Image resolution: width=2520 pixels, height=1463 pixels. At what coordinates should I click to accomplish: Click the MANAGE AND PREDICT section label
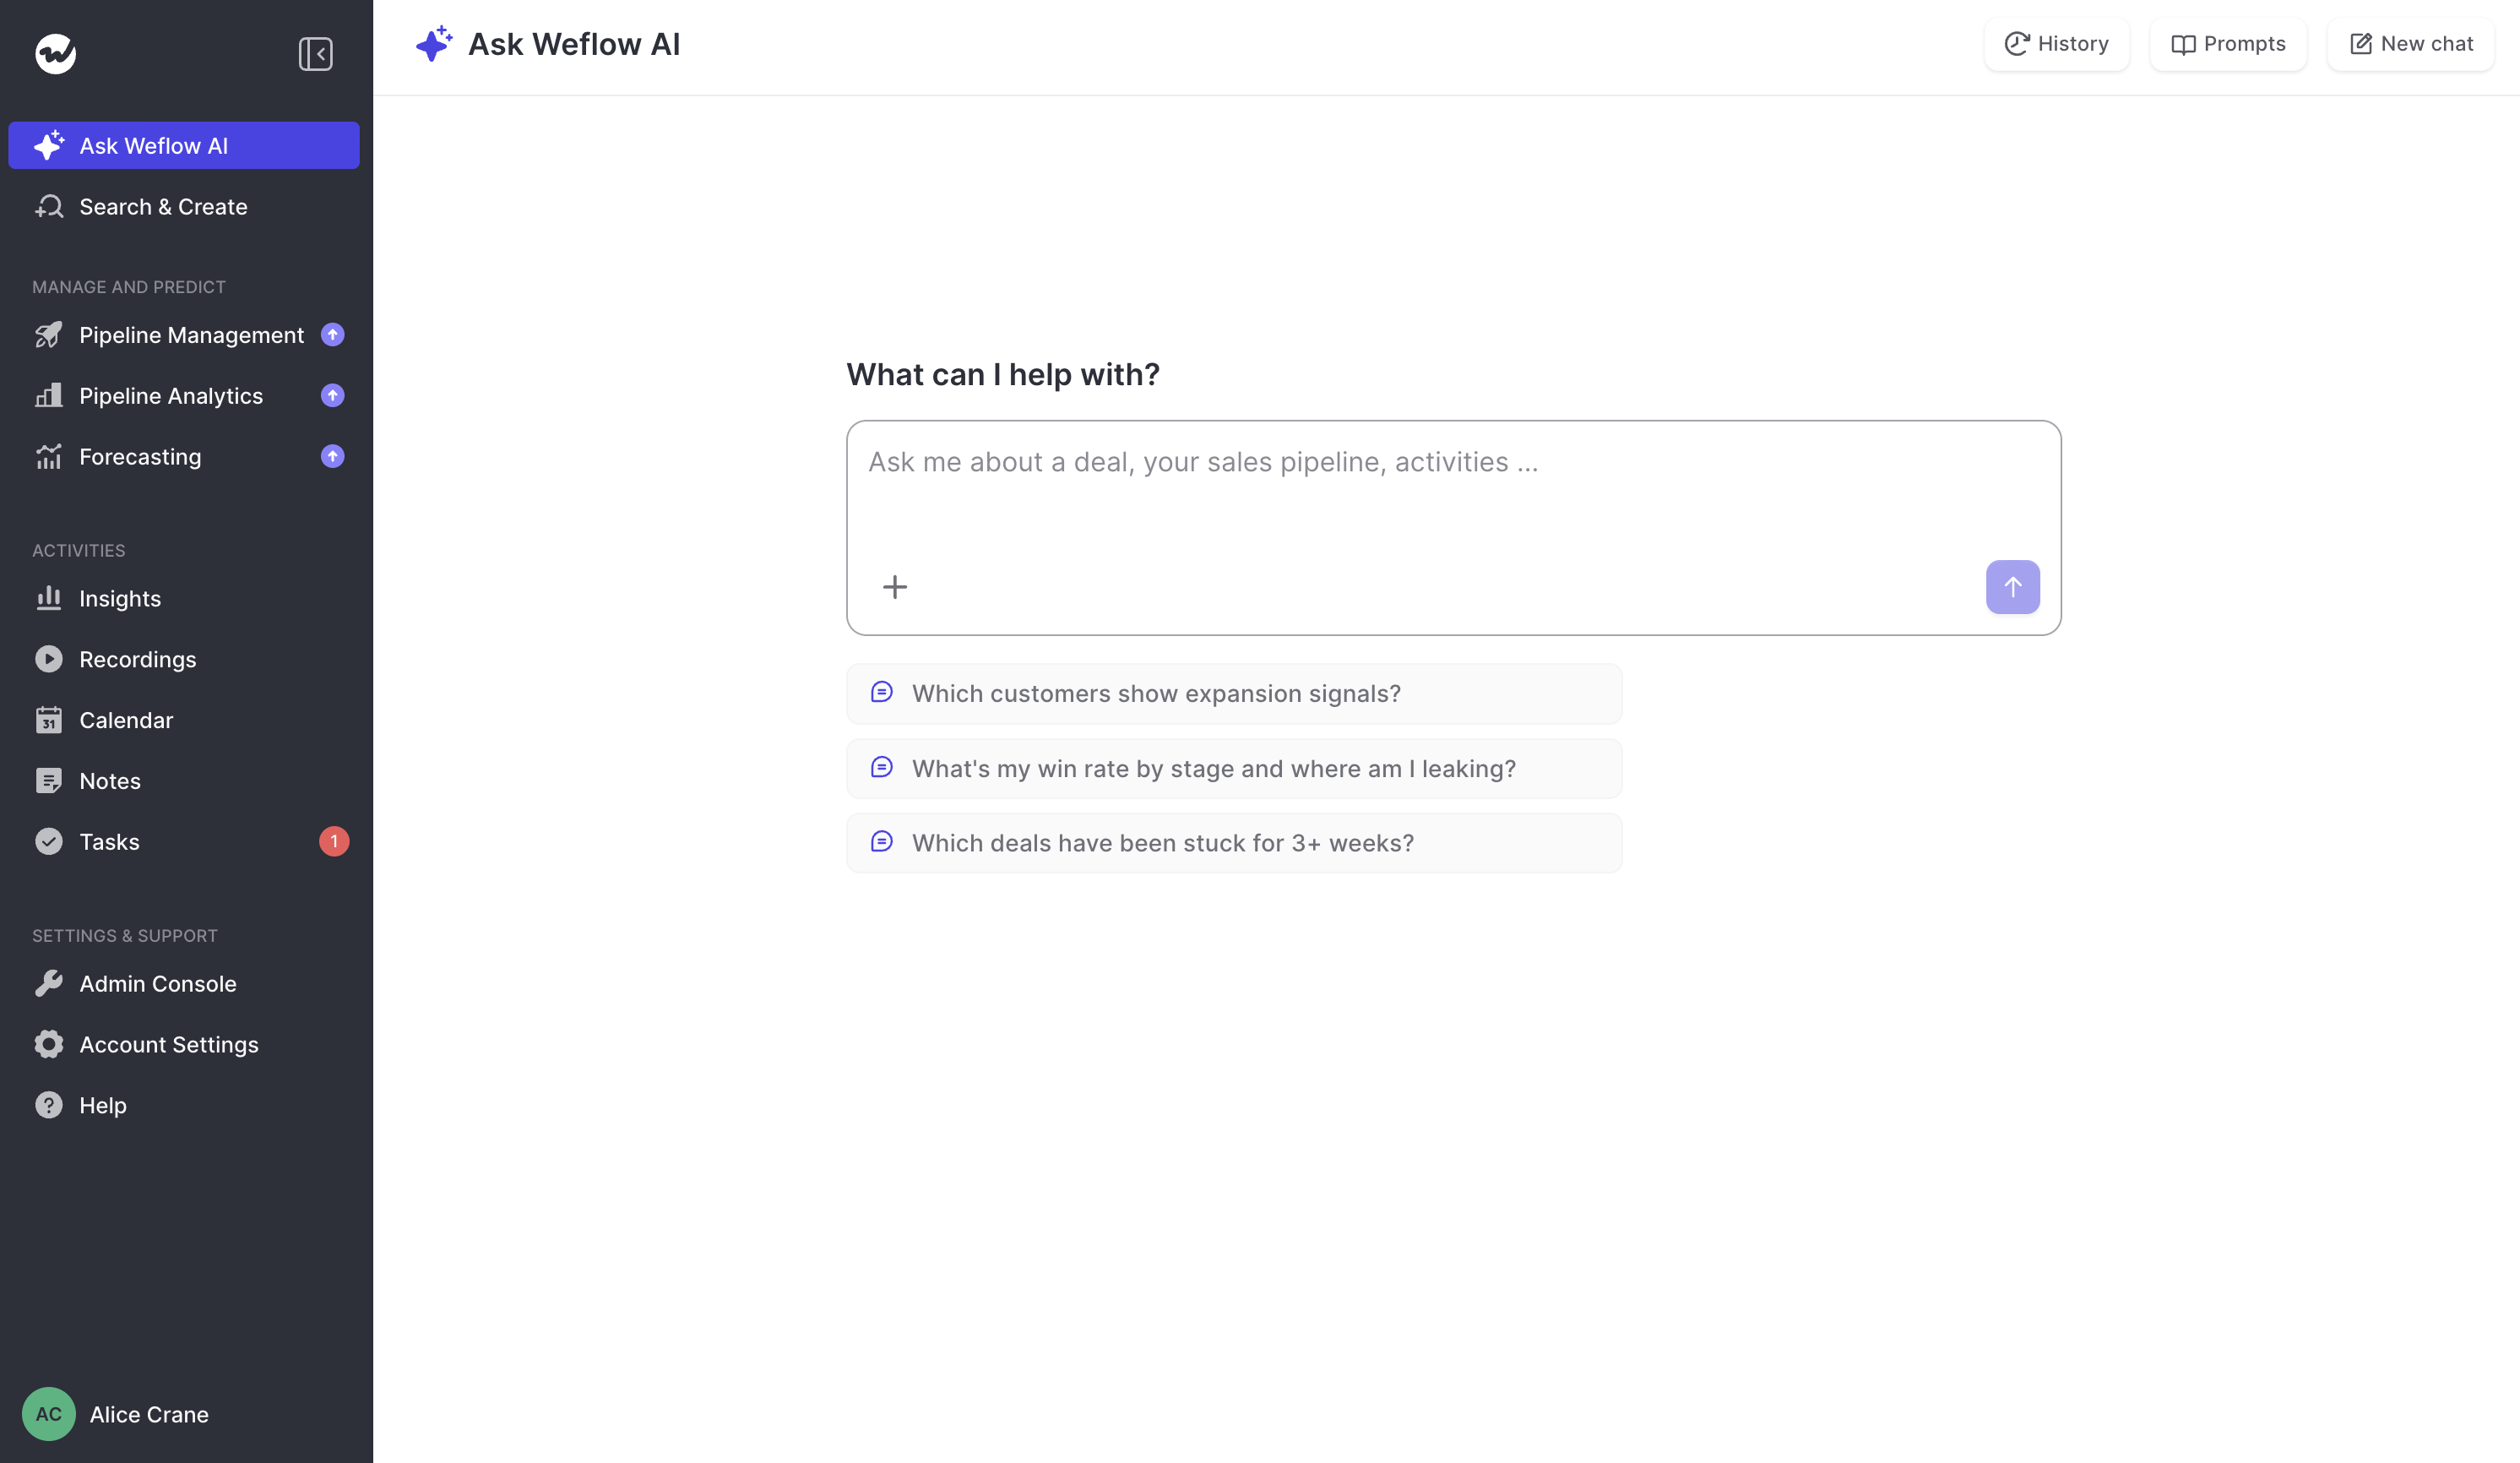tap(129, 288)
